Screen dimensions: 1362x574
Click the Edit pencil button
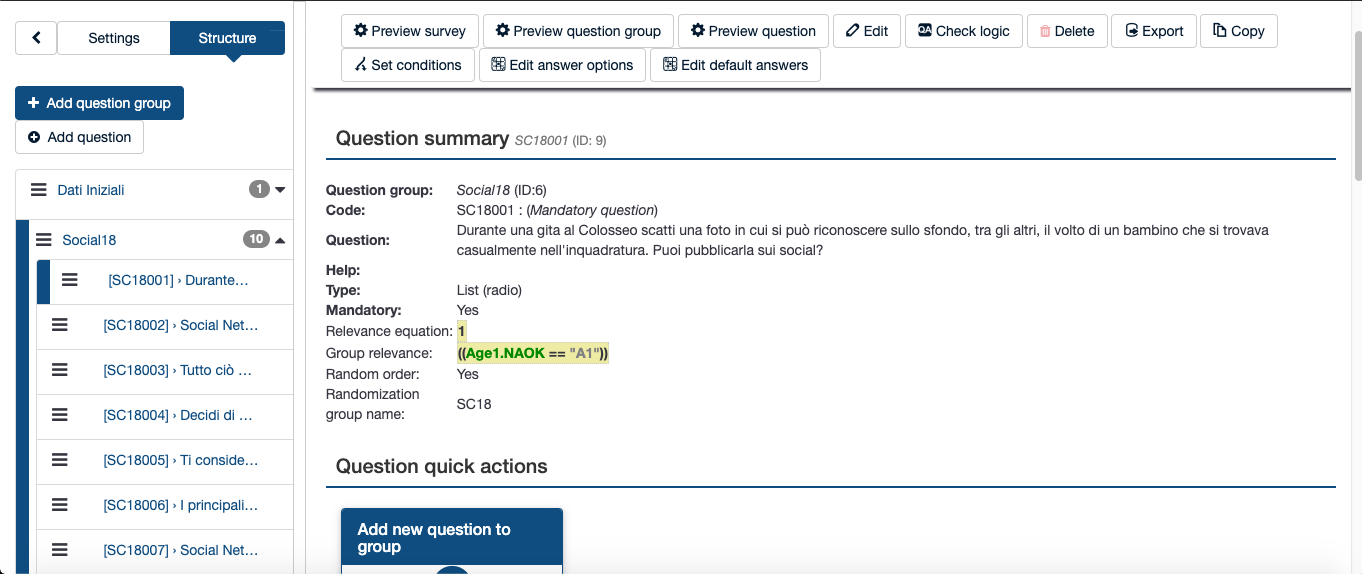pyautogui.click(x=867, y=31)
